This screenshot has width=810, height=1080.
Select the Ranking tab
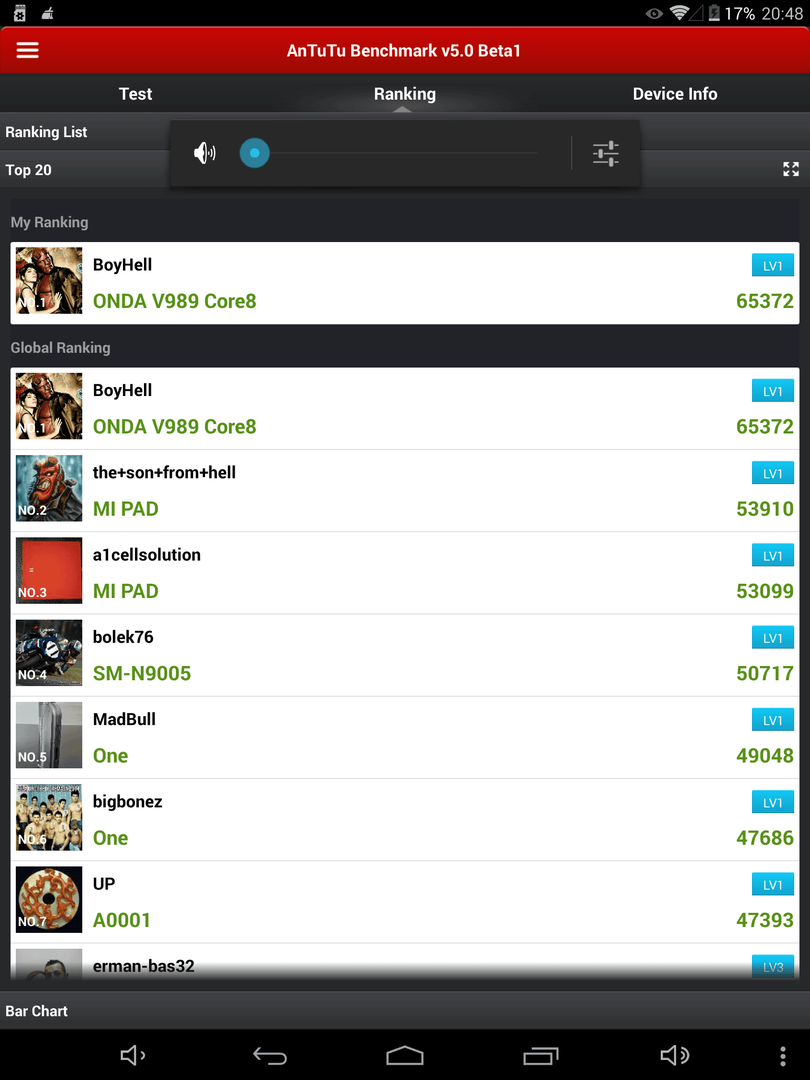pos(404,94)
